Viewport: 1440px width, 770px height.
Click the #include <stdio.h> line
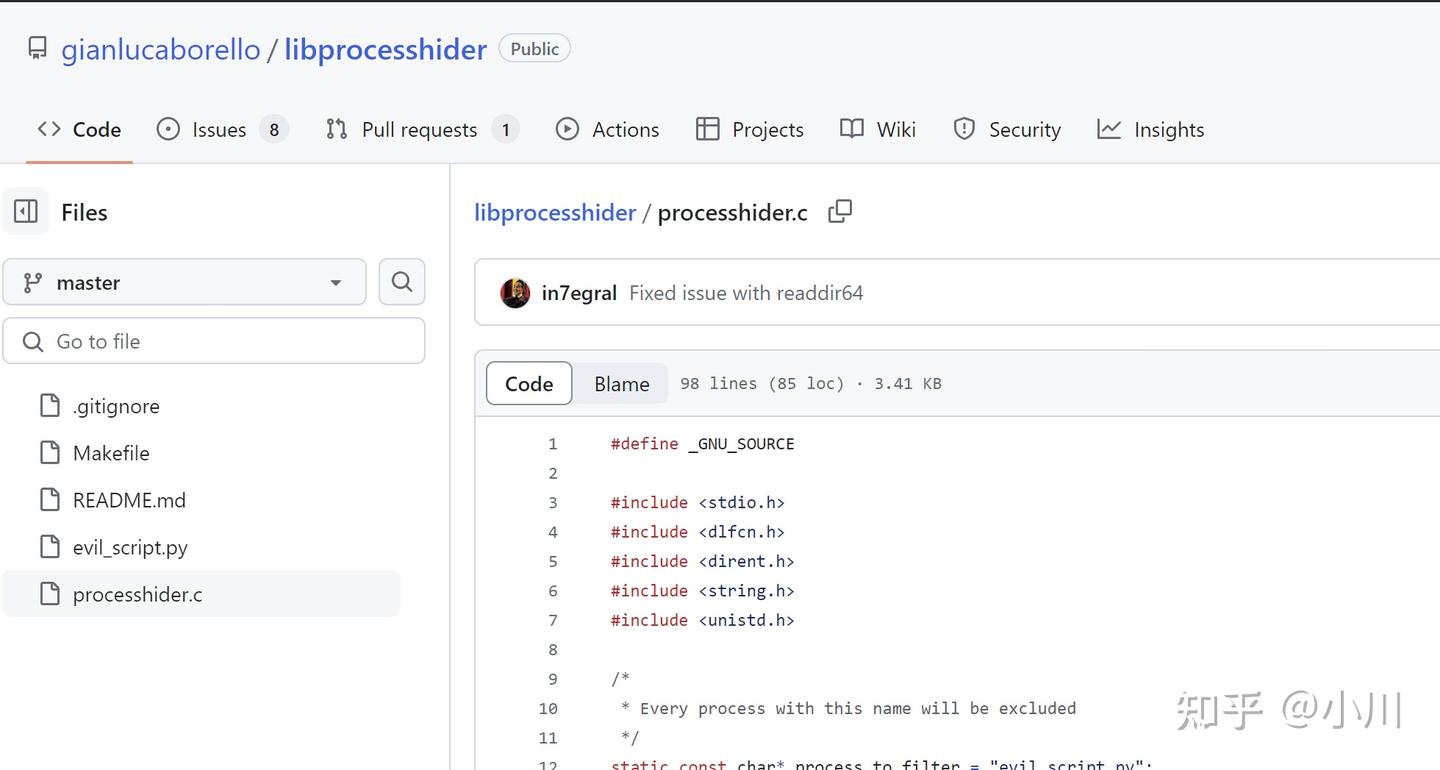(x=697, y=503)
